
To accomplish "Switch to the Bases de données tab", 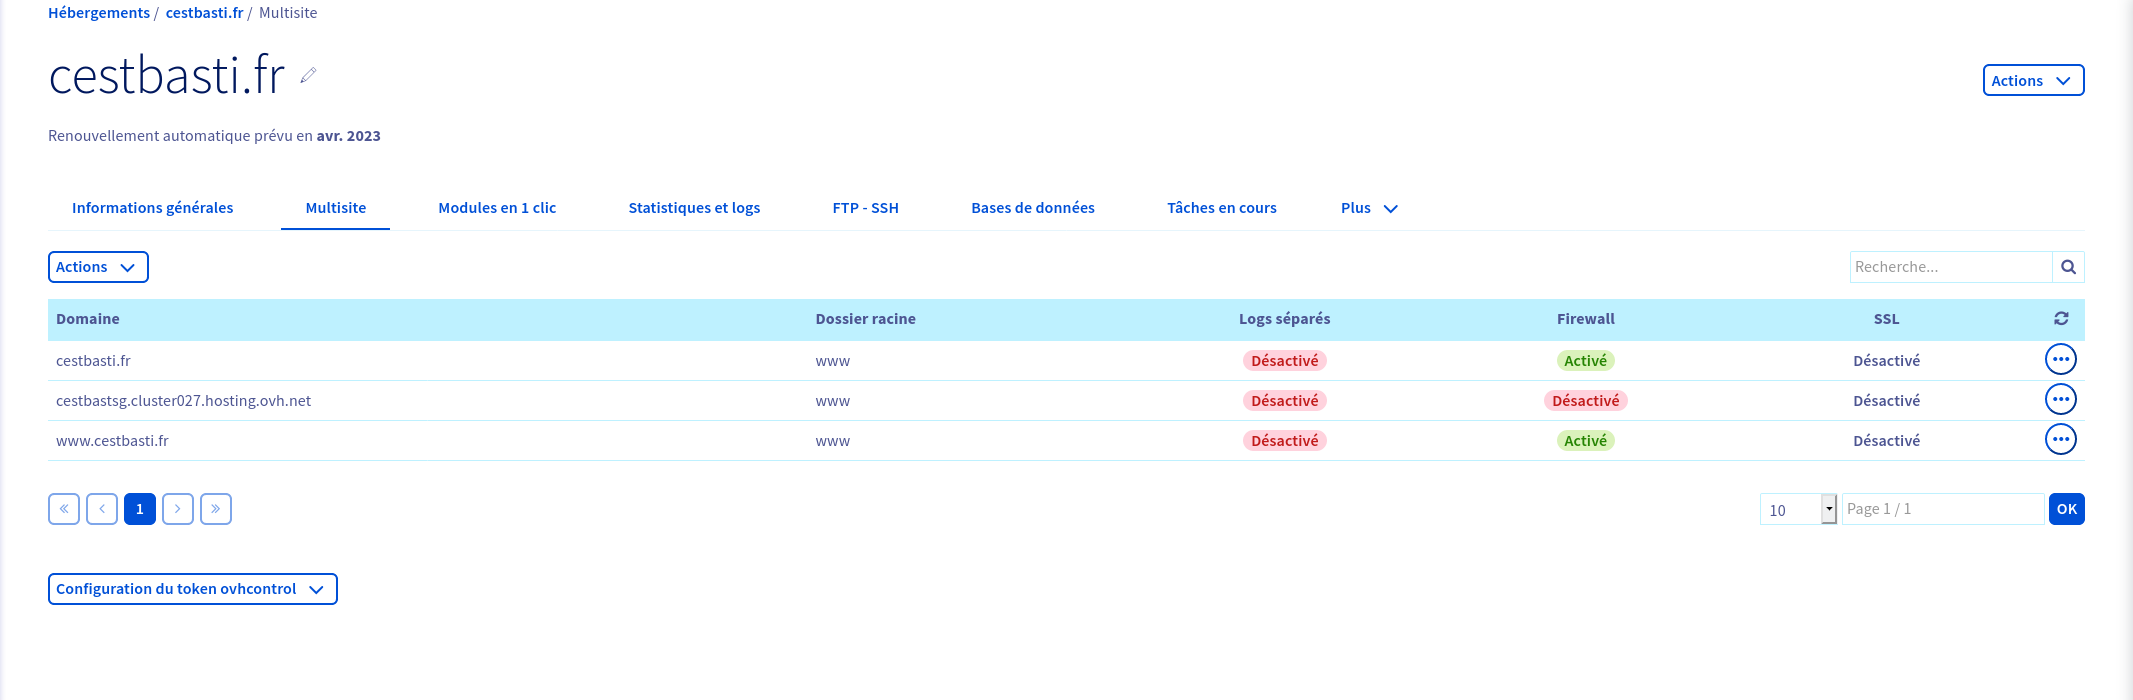I will [1032, 208].
